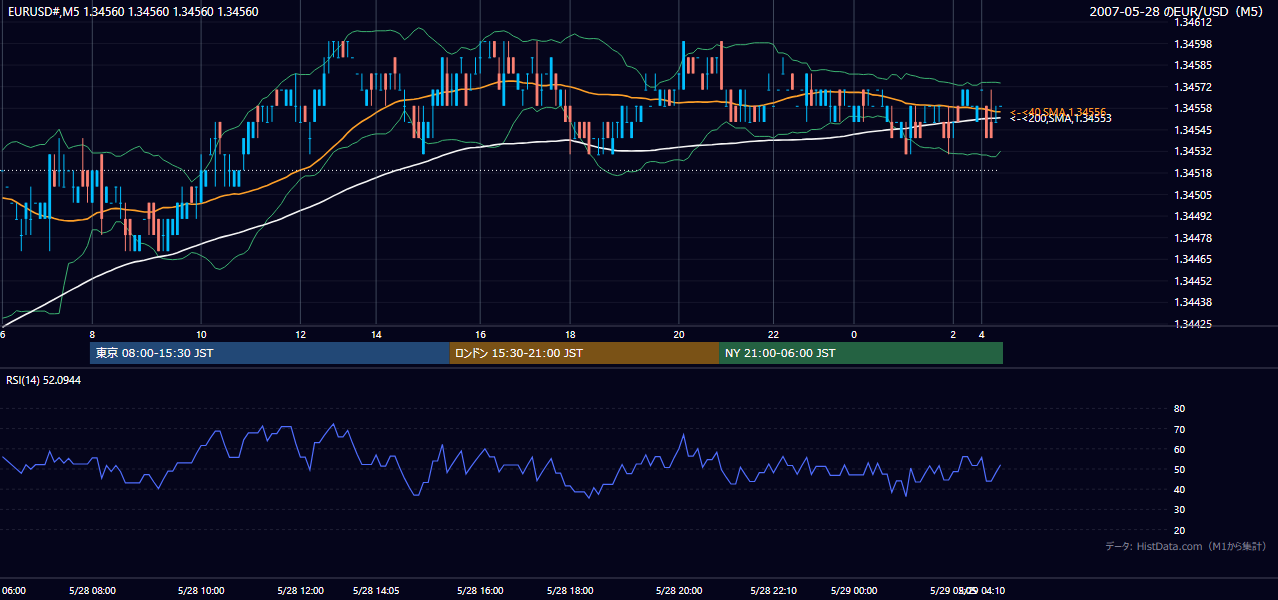
Task: Click hour label 10 under price chart
Action: pos(201,334)
